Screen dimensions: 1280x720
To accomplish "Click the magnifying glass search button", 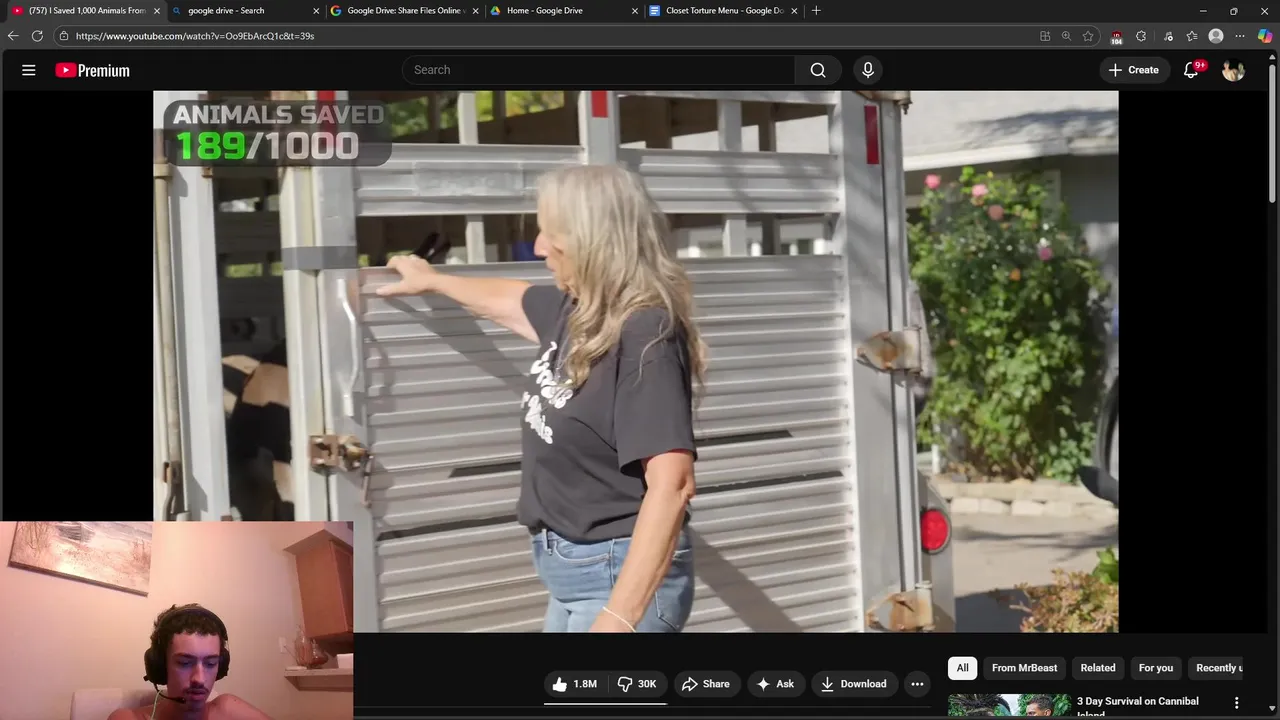I will 818,70.
